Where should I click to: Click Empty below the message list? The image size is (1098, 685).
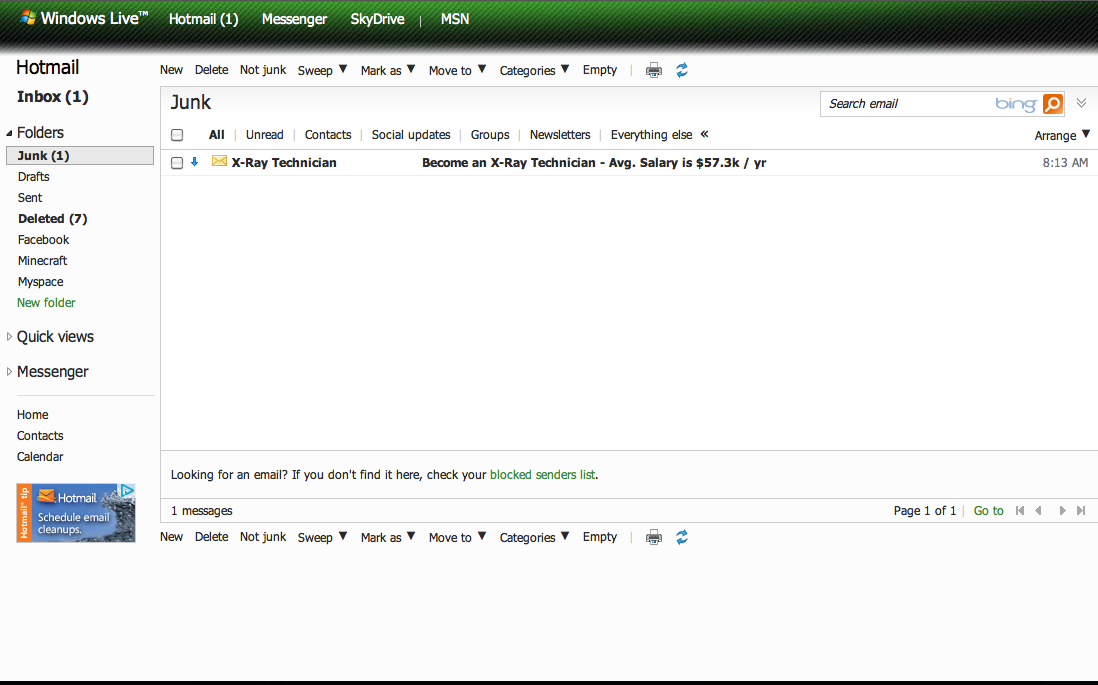pos(600,537)
